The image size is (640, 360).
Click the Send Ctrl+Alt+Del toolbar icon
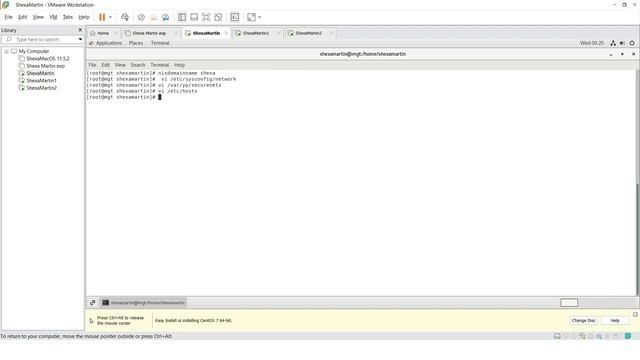(x=125, y=17)
